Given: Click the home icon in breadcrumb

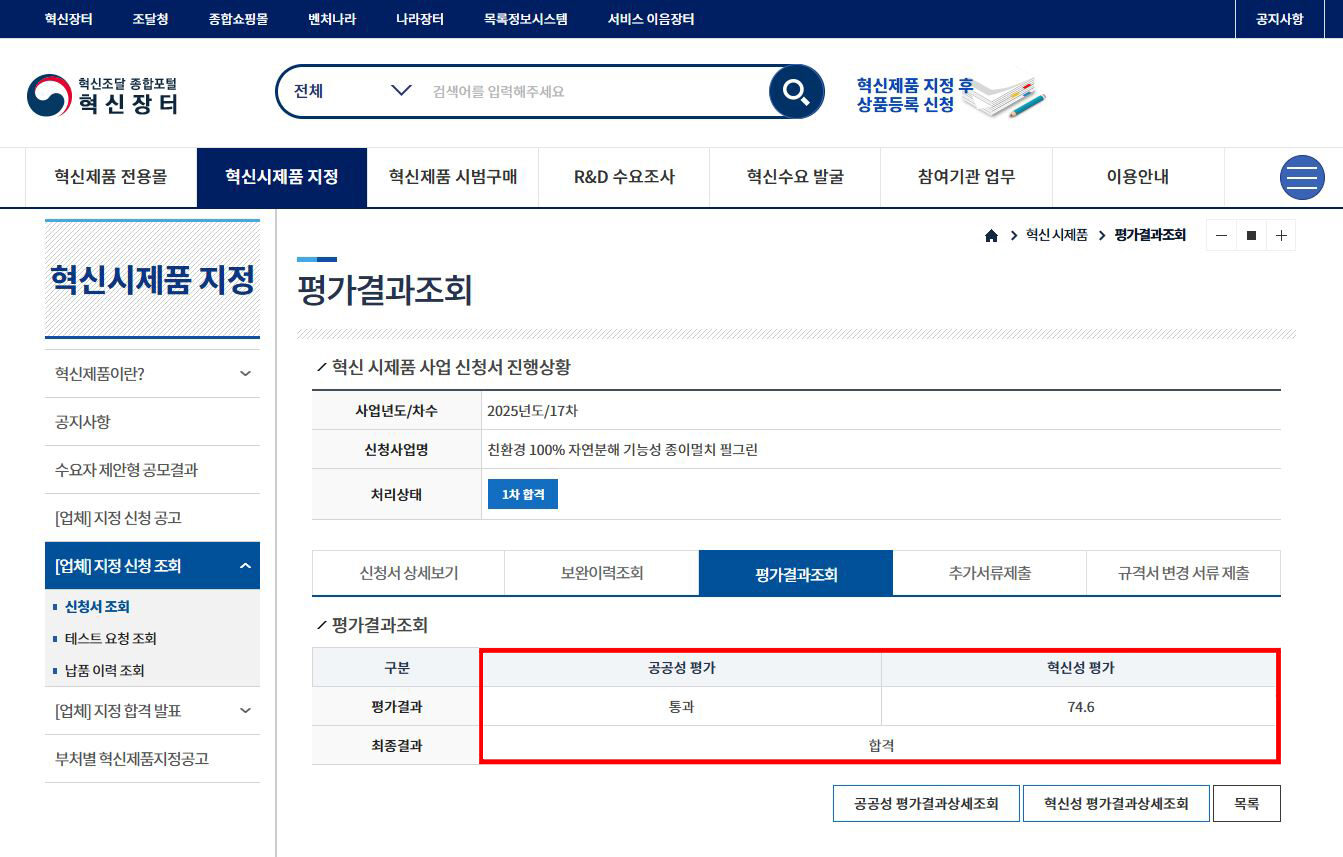Looking at the screenshot, I should tap(991, 236).
